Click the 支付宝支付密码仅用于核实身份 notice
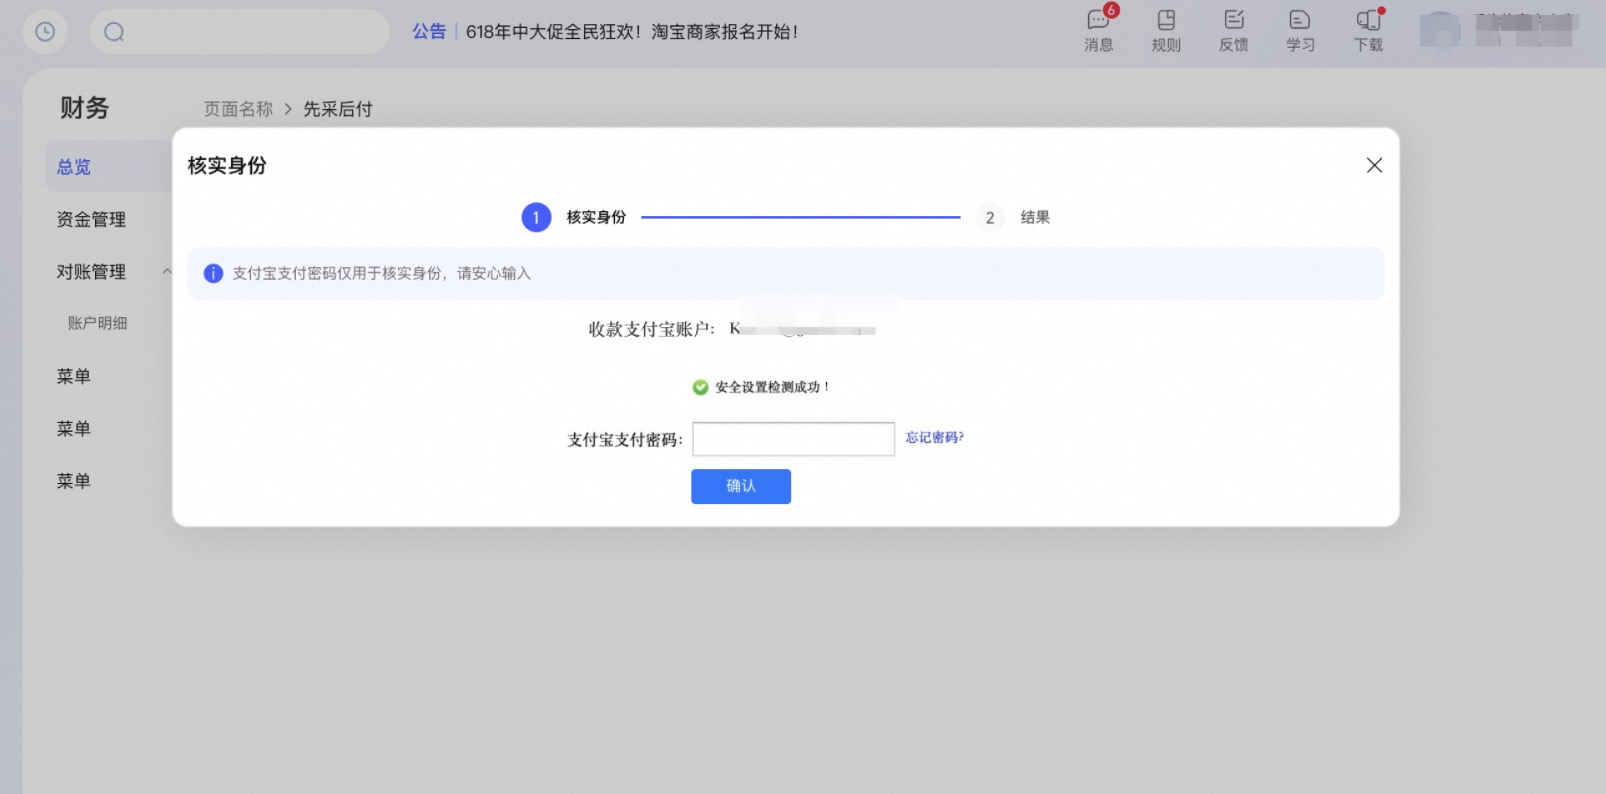Image resolution: width=1606 pixels, height=794 pixels. point(381,273)
